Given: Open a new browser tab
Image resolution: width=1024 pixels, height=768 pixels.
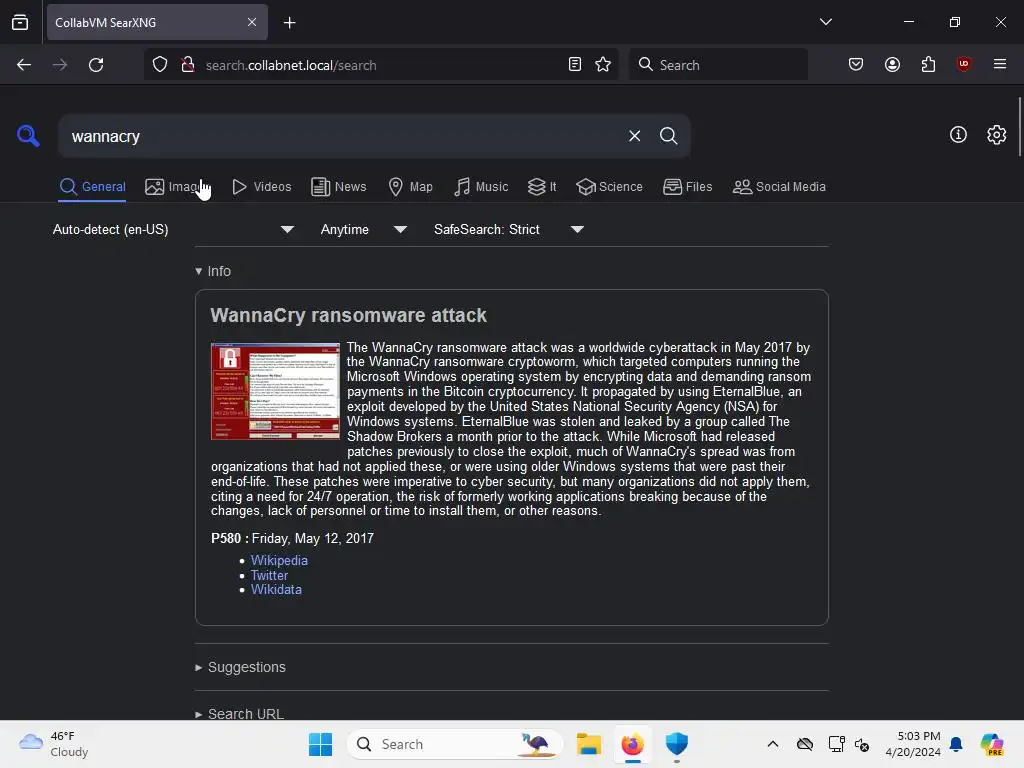Looking at the screenshot, I should pyautogui.click(x=289, y=23).
